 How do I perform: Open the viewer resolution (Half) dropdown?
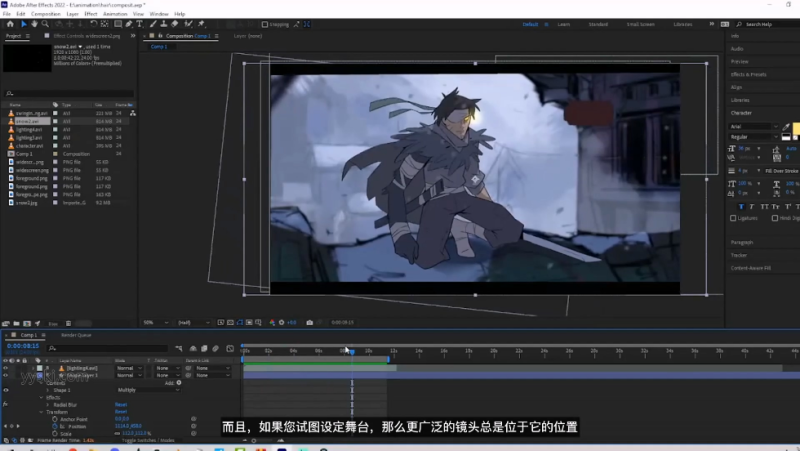coord(193,322)
